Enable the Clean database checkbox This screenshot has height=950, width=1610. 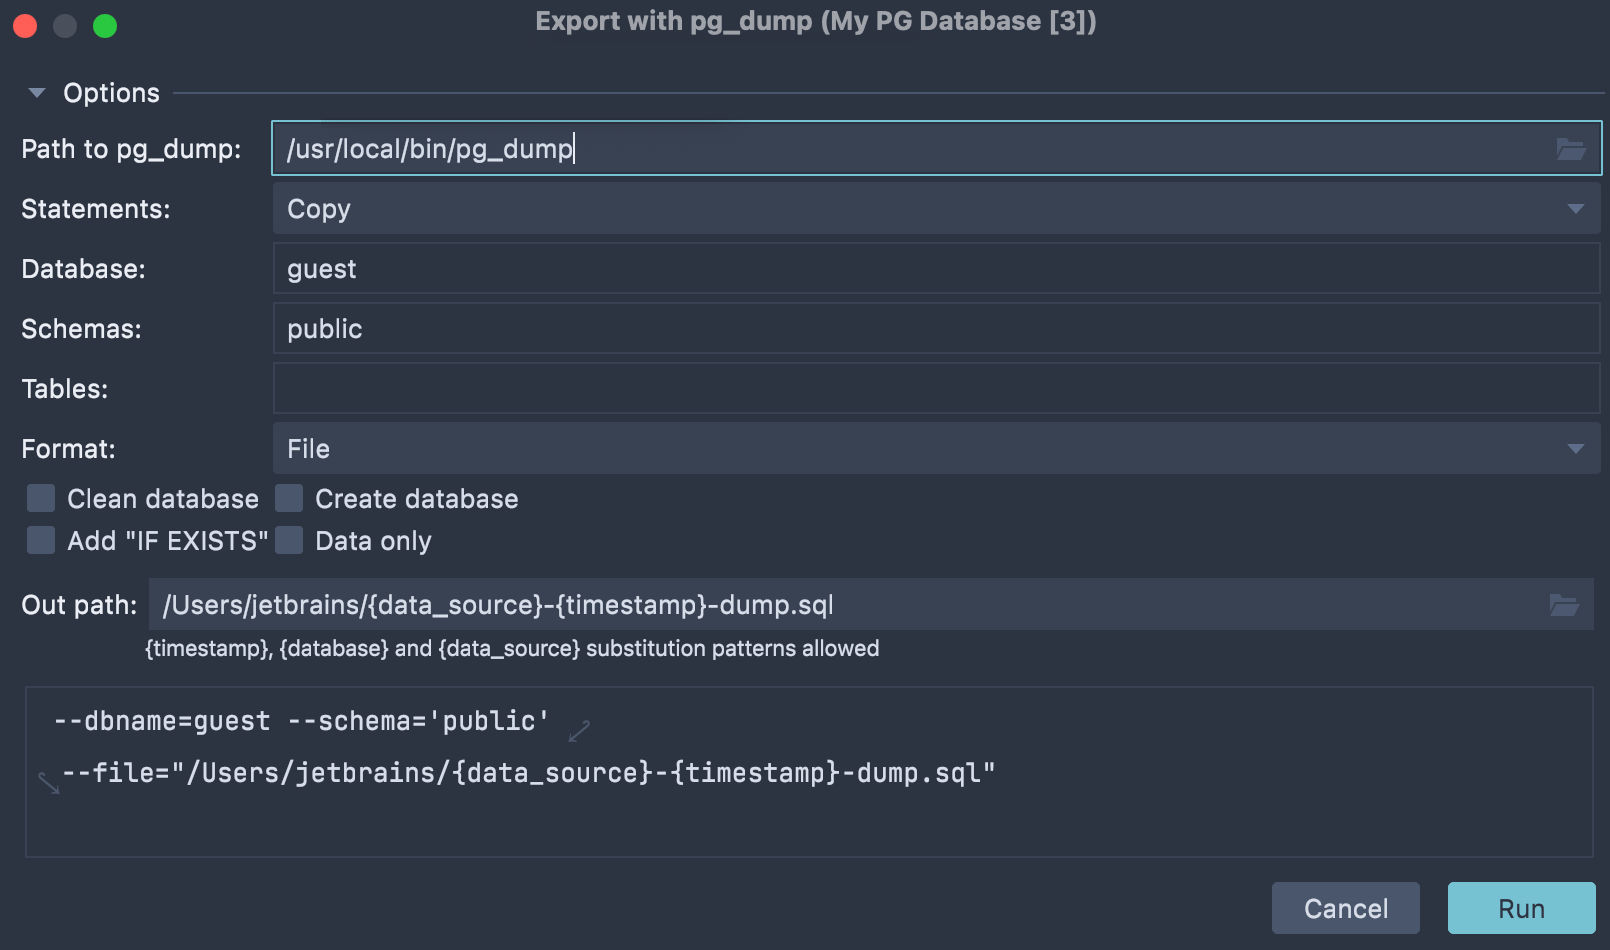click(41, 498)
